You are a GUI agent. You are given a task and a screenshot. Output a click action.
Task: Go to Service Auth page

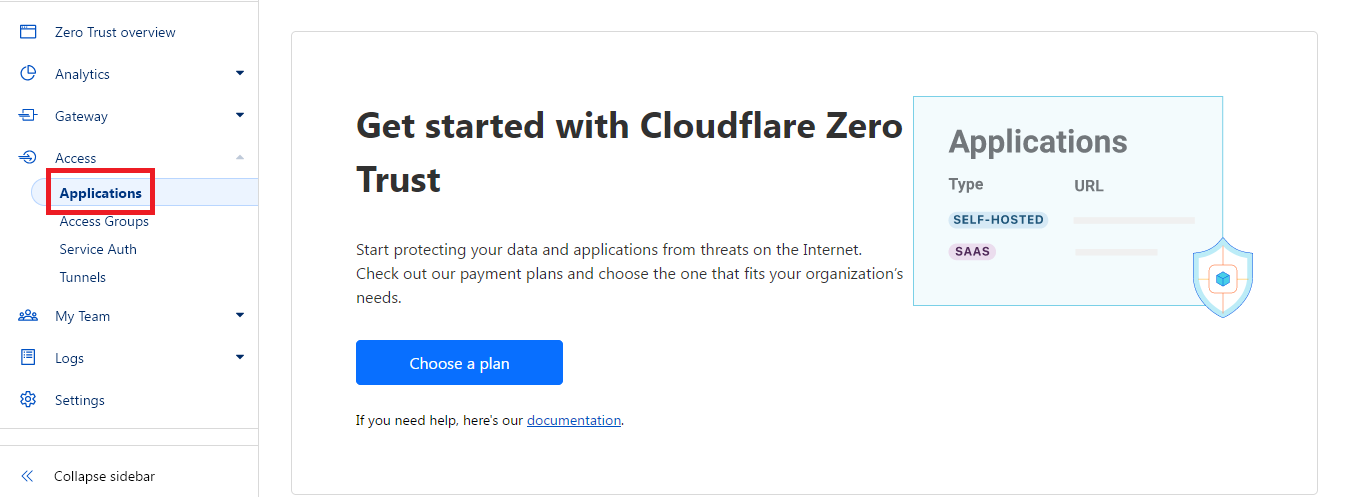(x=98, y=249)
